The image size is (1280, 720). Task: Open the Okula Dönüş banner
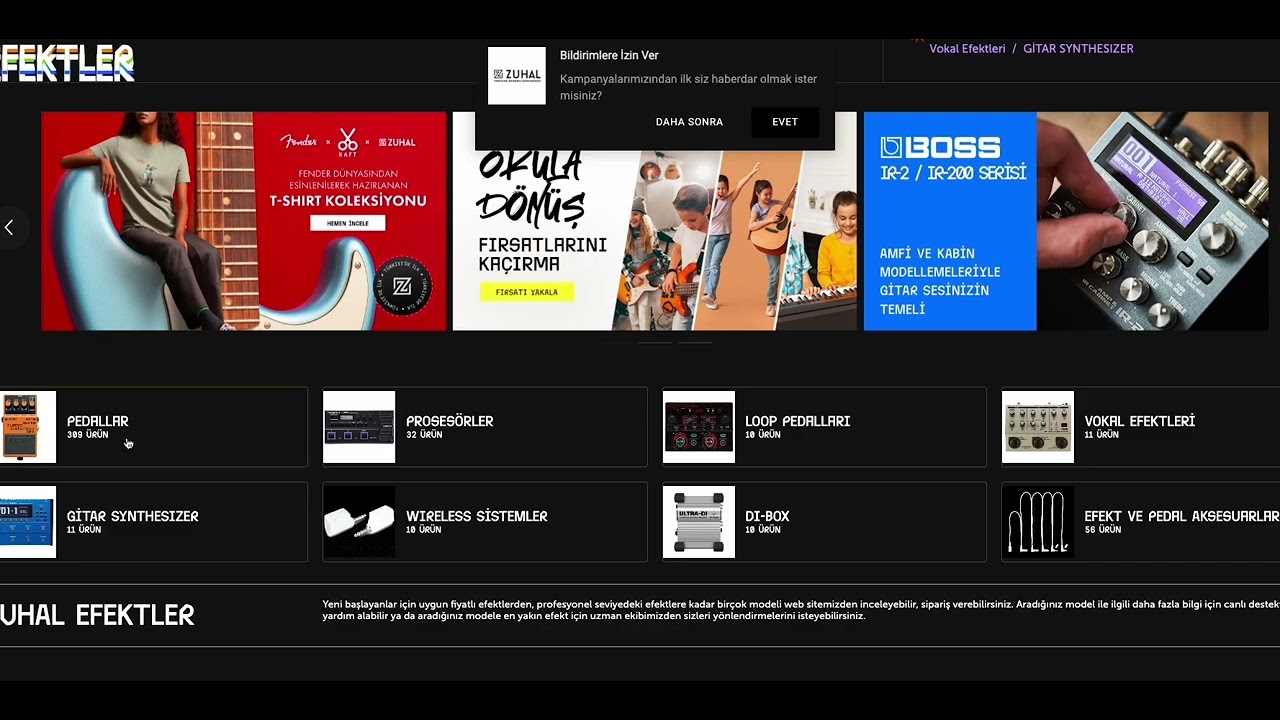654,221
